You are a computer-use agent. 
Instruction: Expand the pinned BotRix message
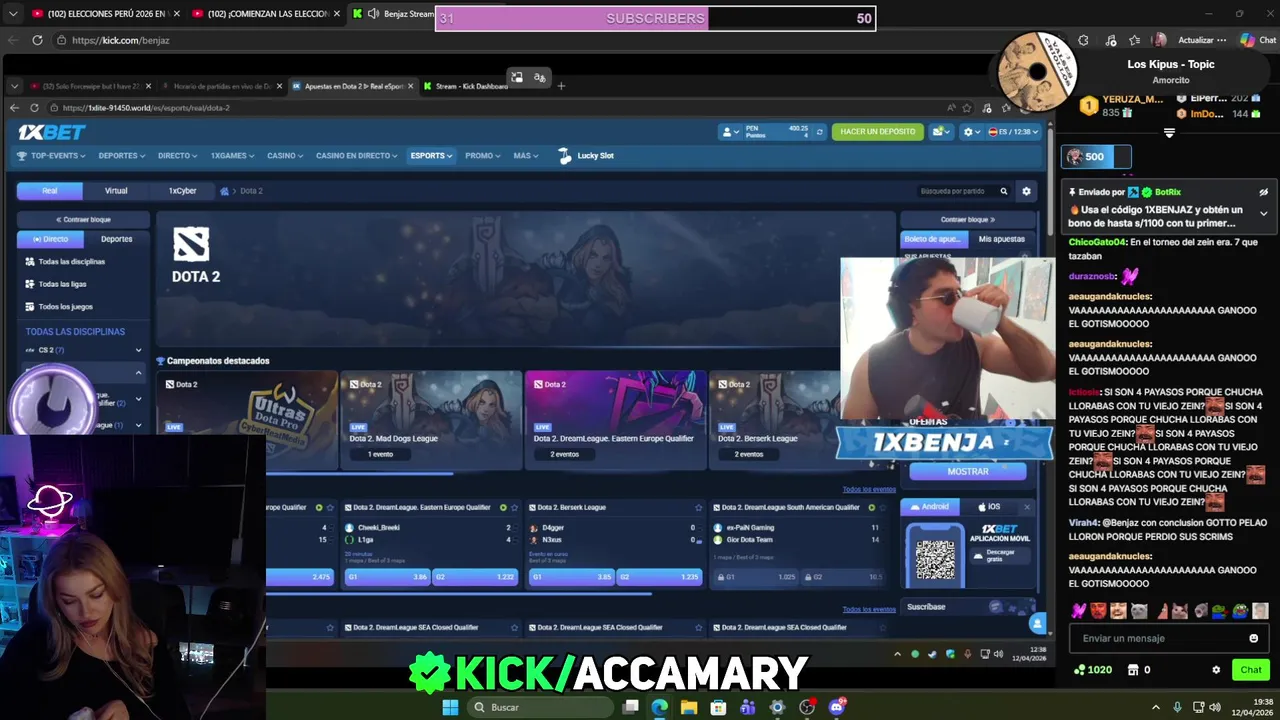[1263, 213]
